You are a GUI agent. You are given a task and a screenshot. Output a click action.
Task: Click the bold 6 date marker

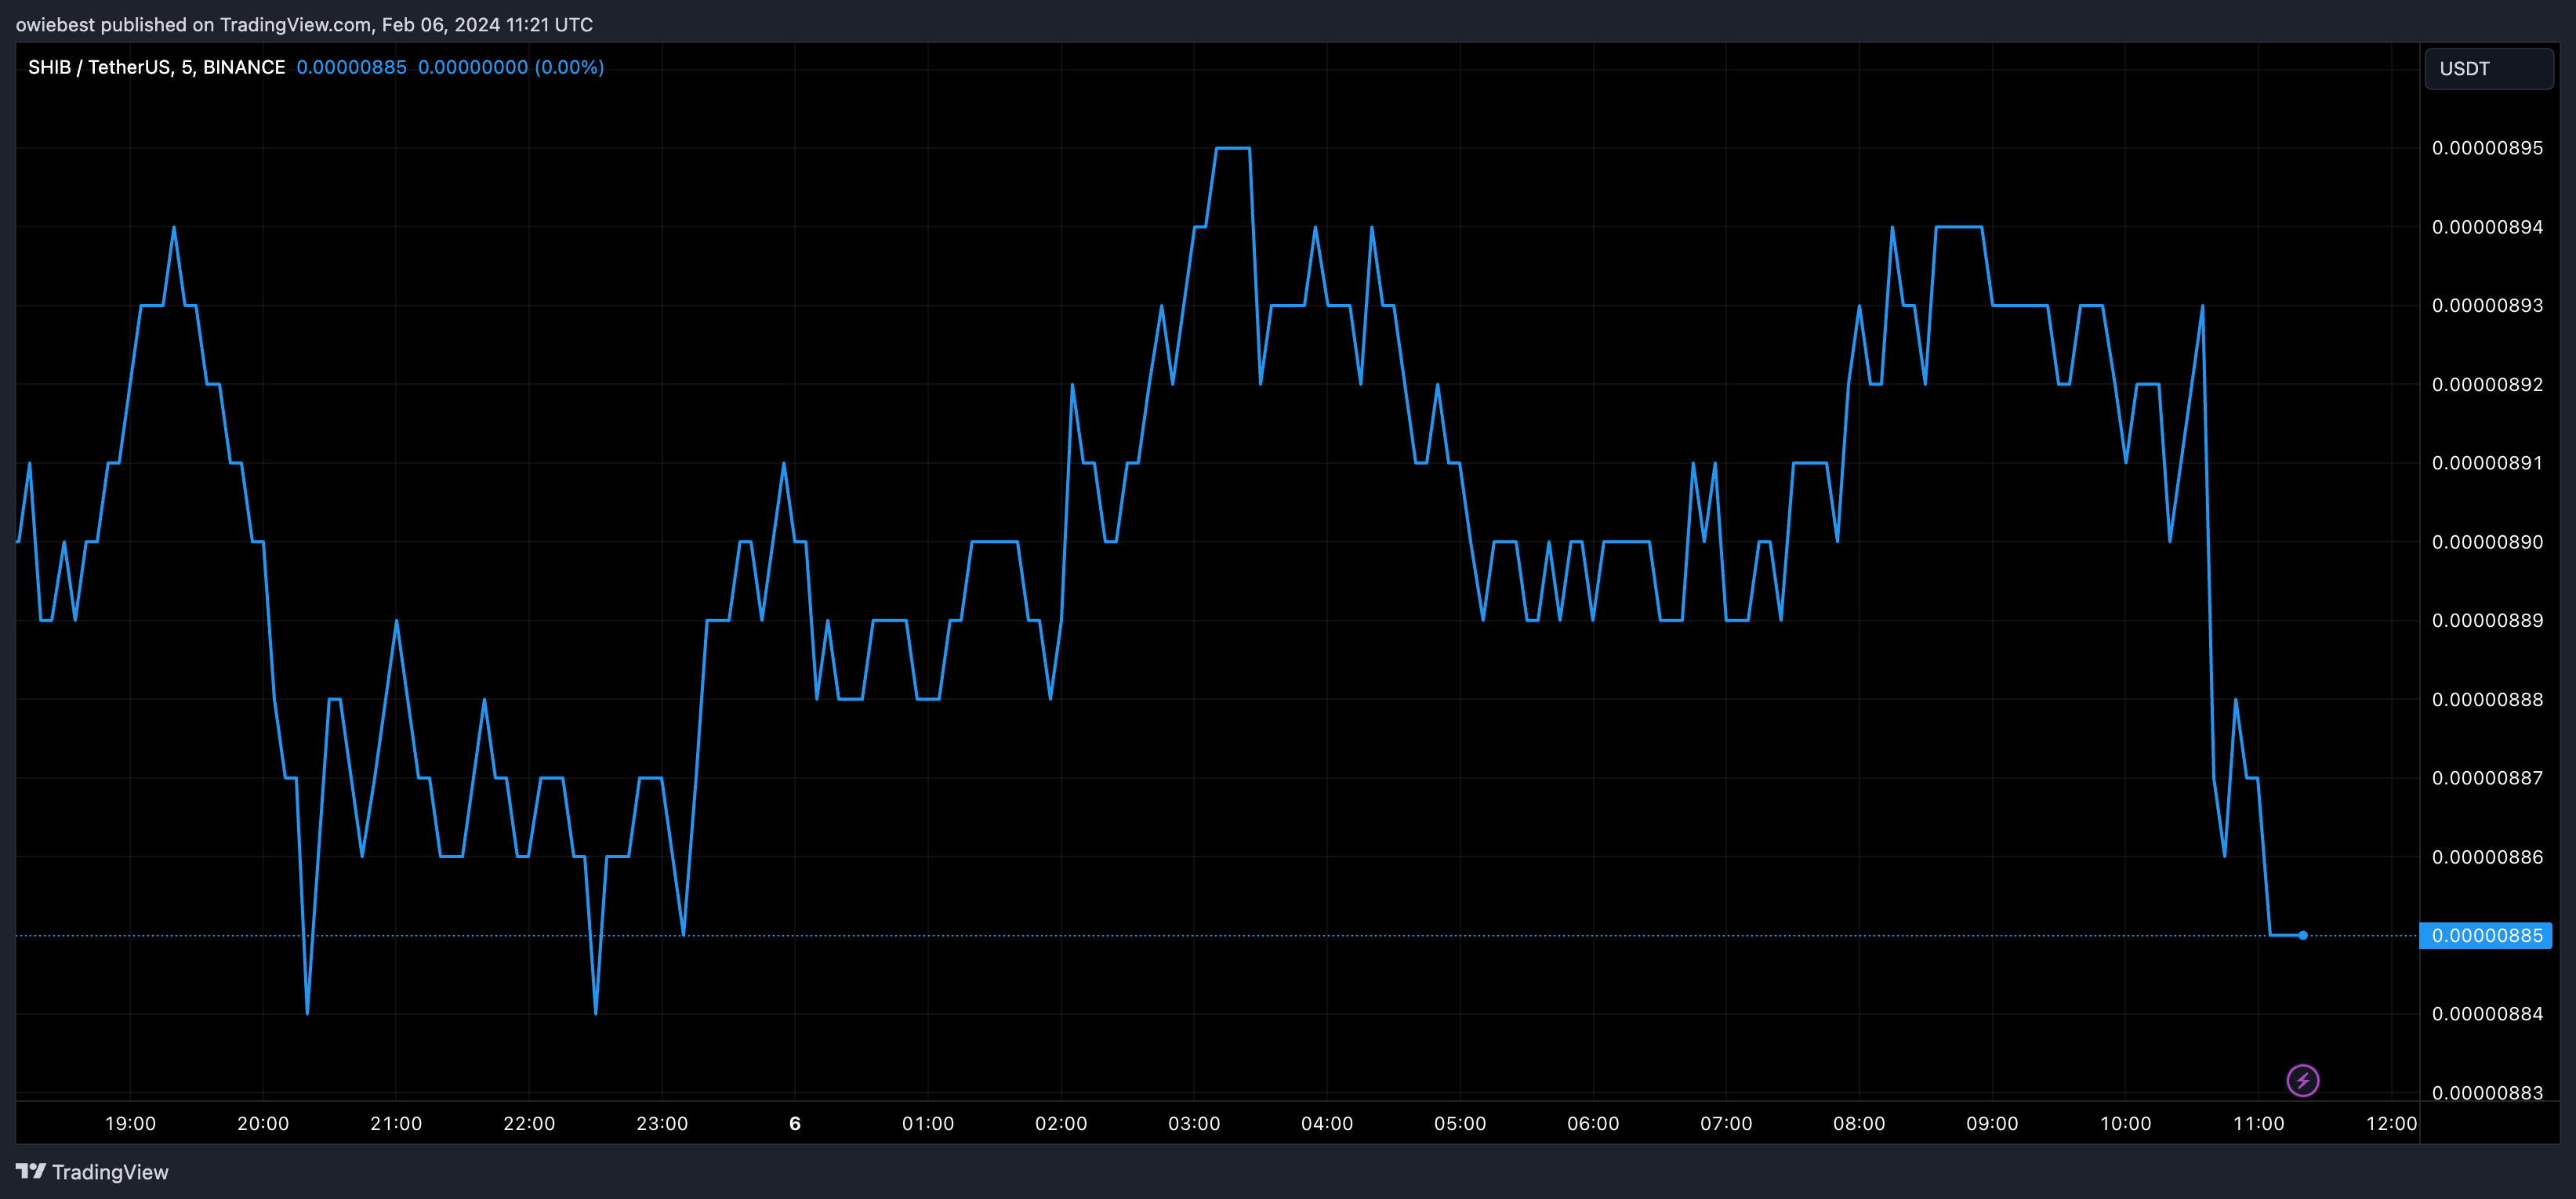click(795, 1123)
